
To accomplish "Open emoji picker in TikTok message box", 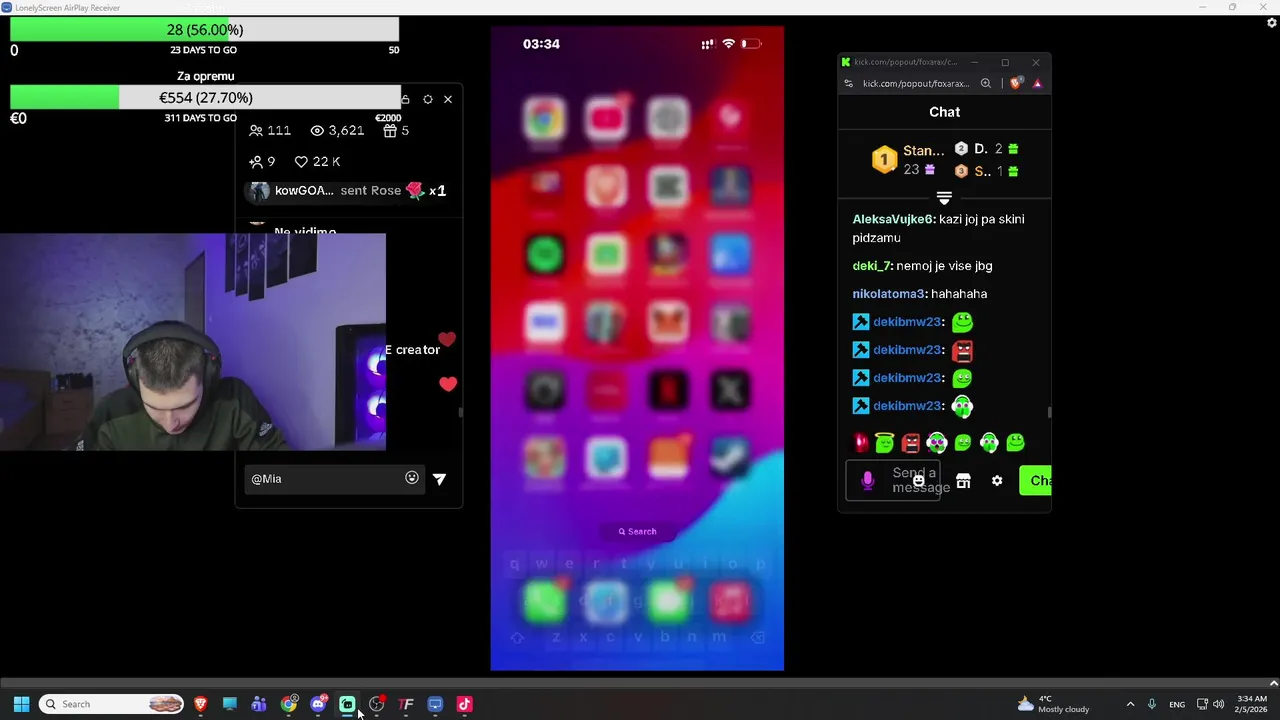I will click(x=412, y=478).
